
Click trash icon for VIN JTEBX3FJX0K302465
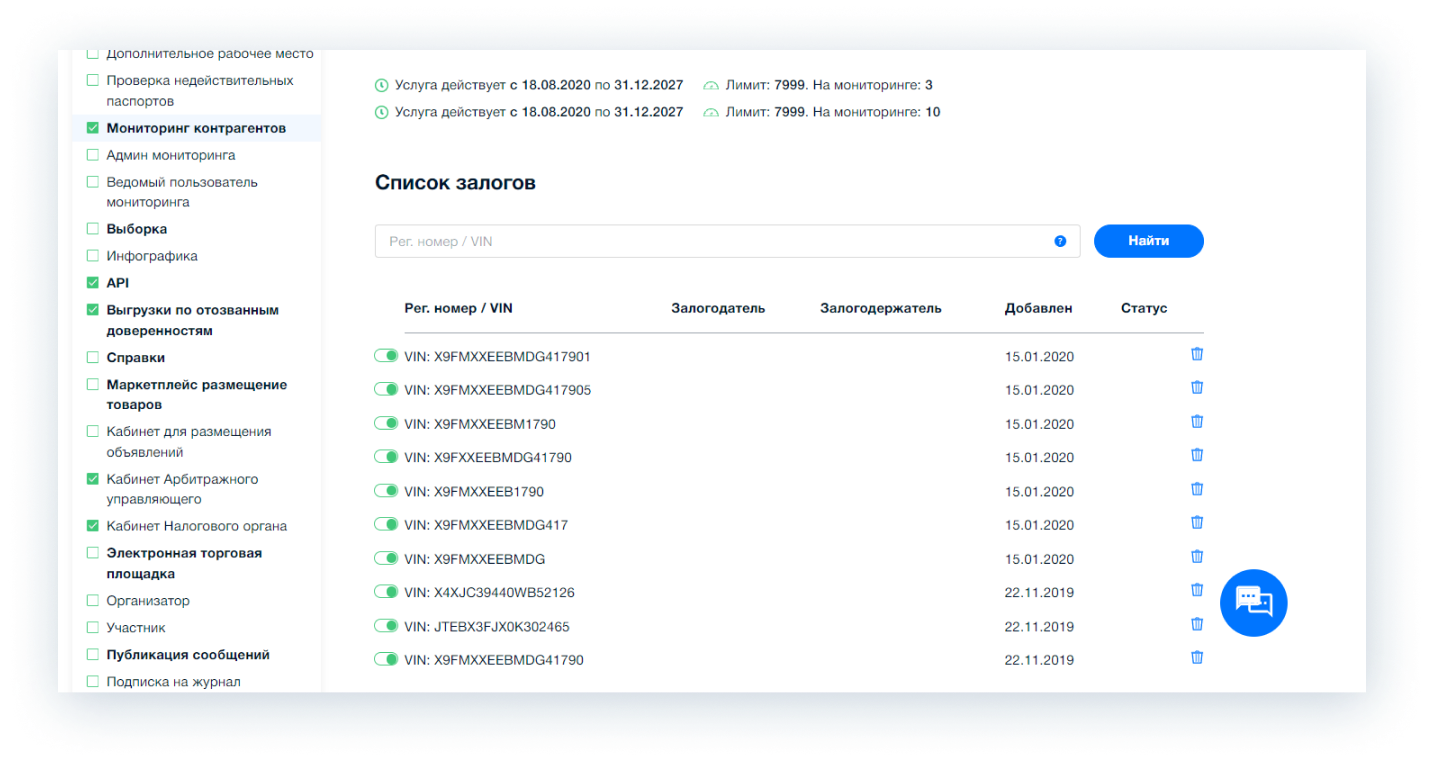click(1197, 624)
